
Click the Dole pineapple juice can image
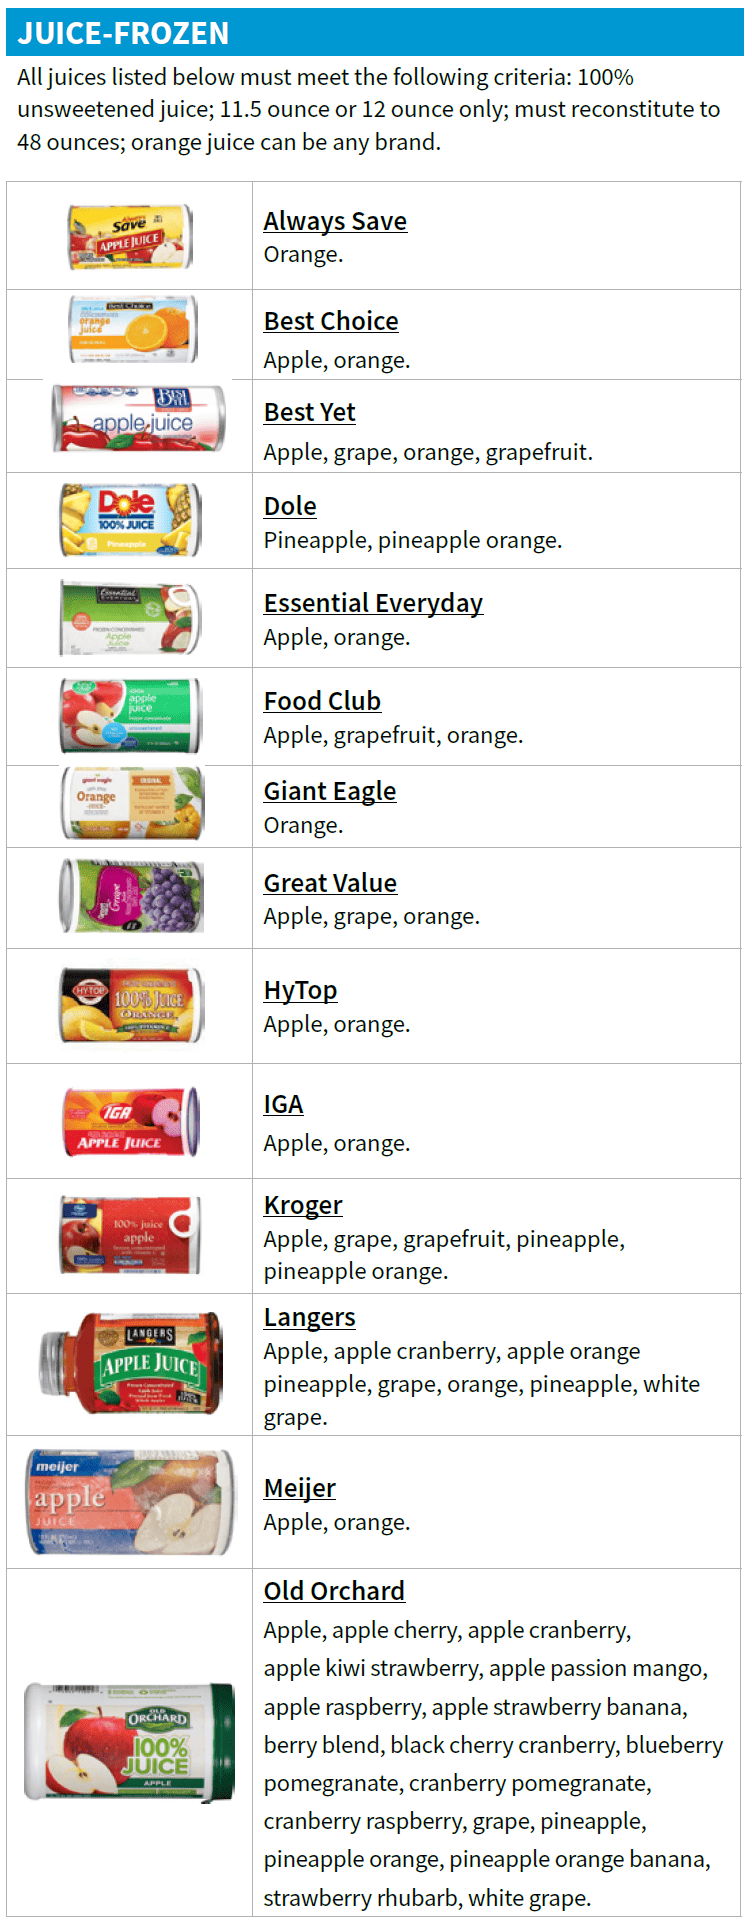(x=130, y=520)
